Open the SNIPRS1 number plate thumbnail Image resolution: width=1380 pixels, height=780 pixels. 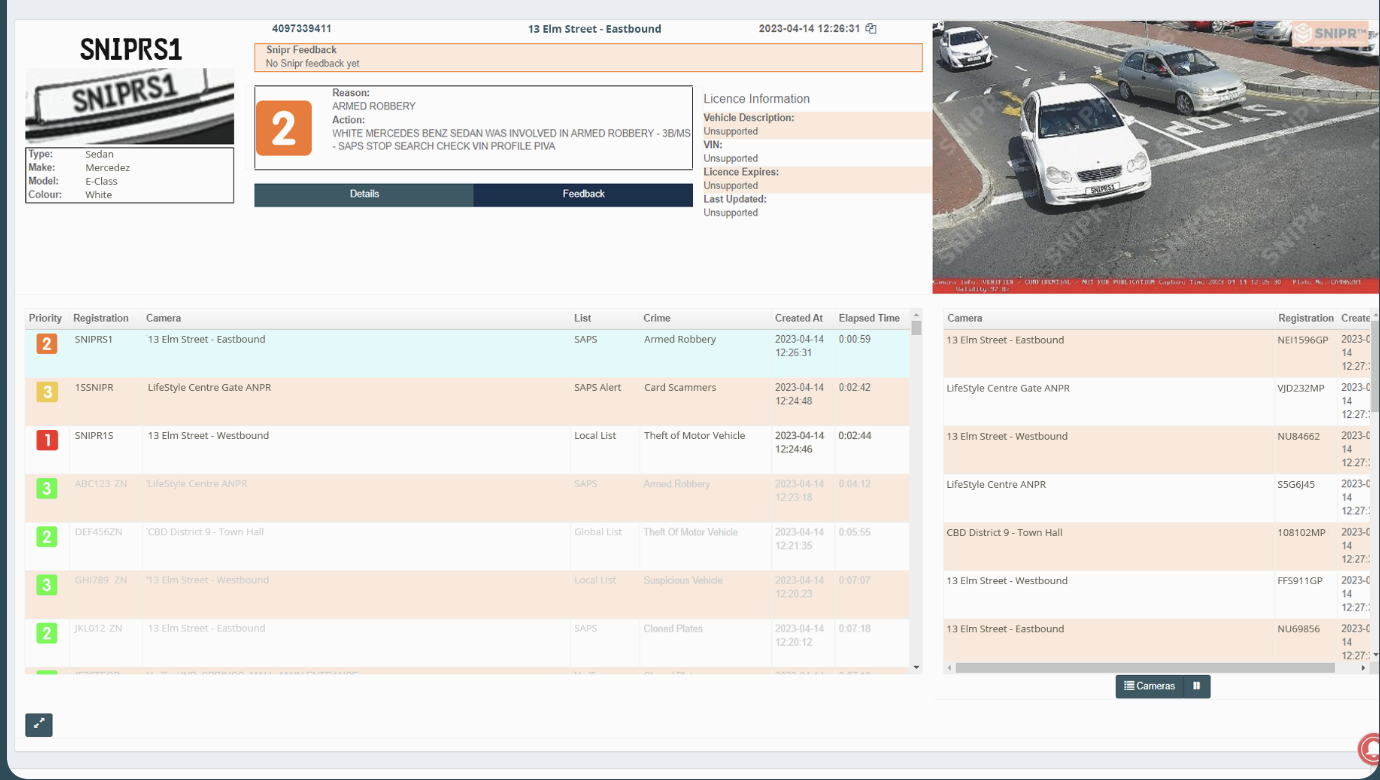130,106
